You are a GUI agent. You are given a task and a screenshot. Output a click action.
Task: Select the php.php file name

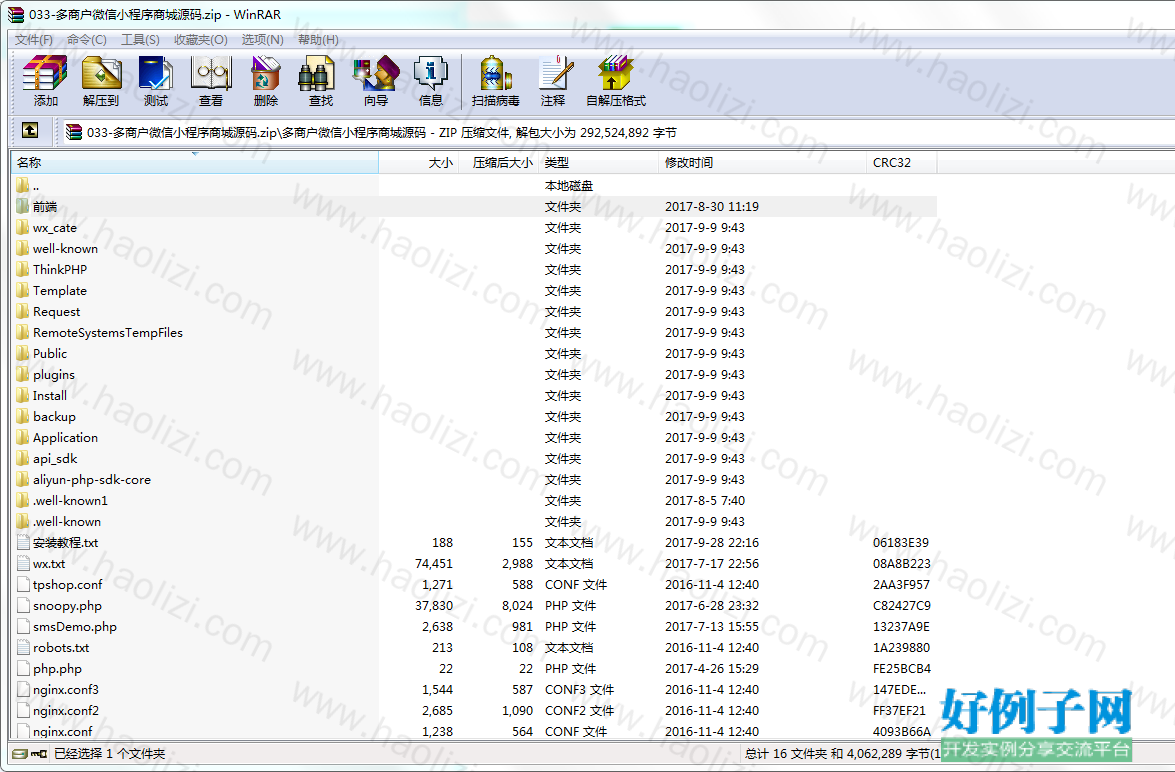(57, 668)
